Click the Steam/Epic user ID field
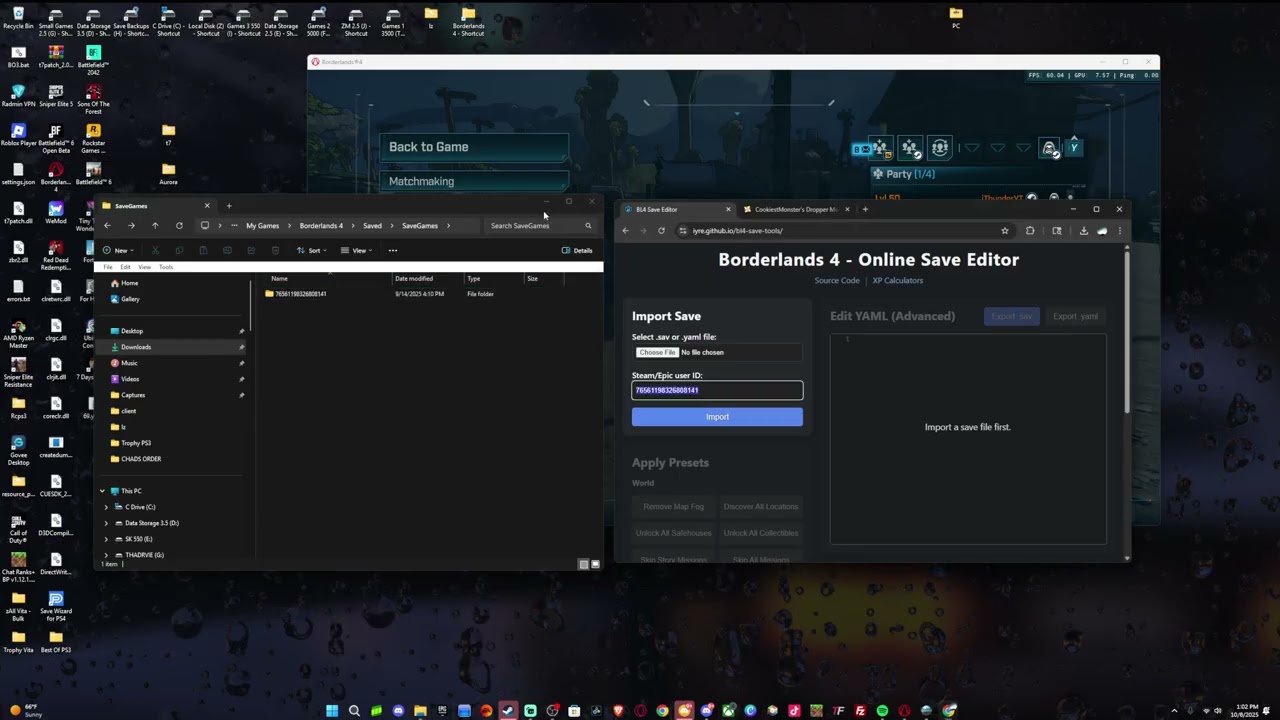This screenshot has width=1280, height=720. pos(717,390)
